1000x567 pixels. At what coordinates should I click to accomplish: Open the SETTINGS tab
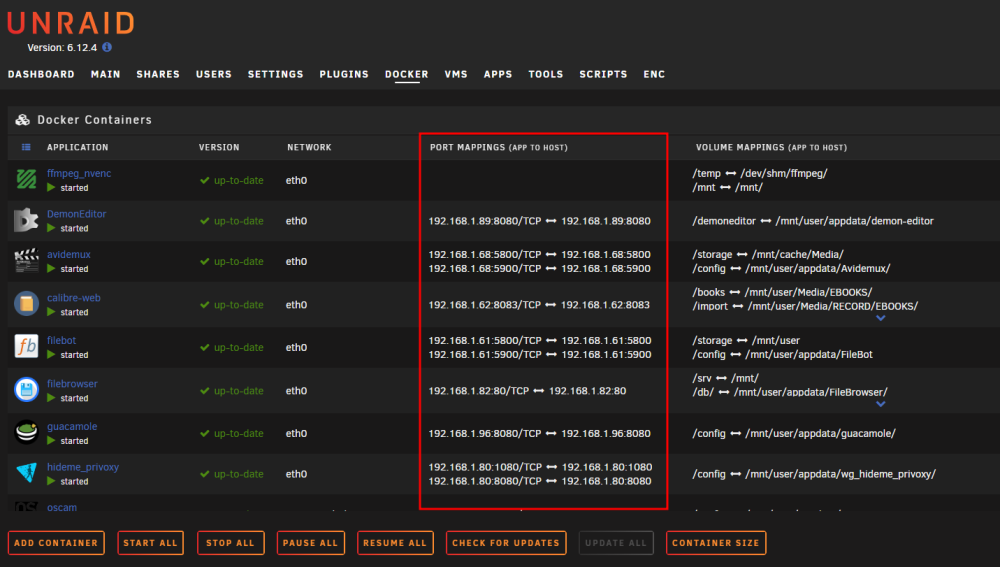[276, 75]
